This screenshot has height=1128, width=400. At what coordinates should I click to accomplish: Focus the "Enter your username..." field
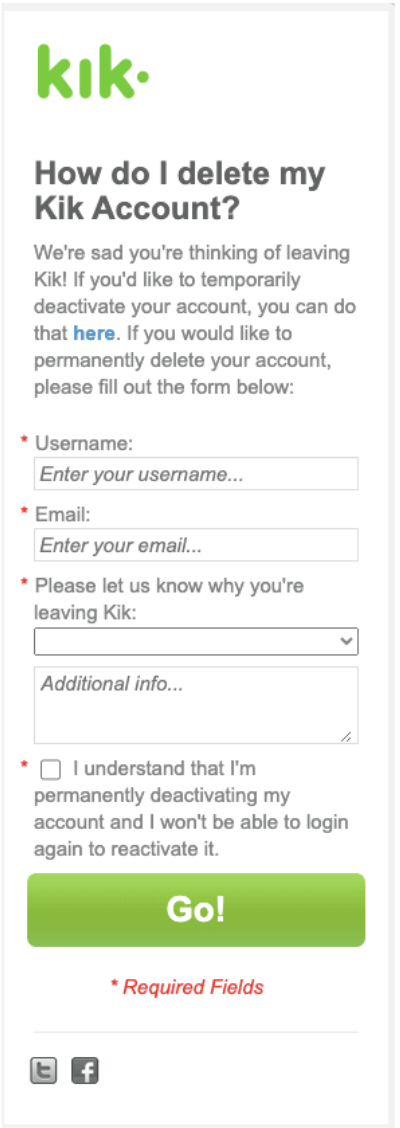pos(196,474)
